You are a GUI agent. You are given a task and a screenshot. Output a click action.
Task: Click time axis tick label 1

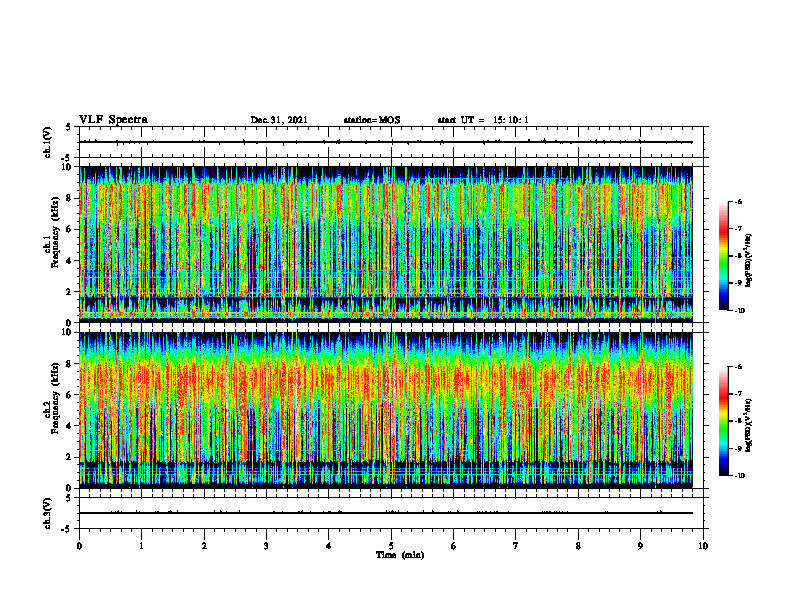(141, 546)
